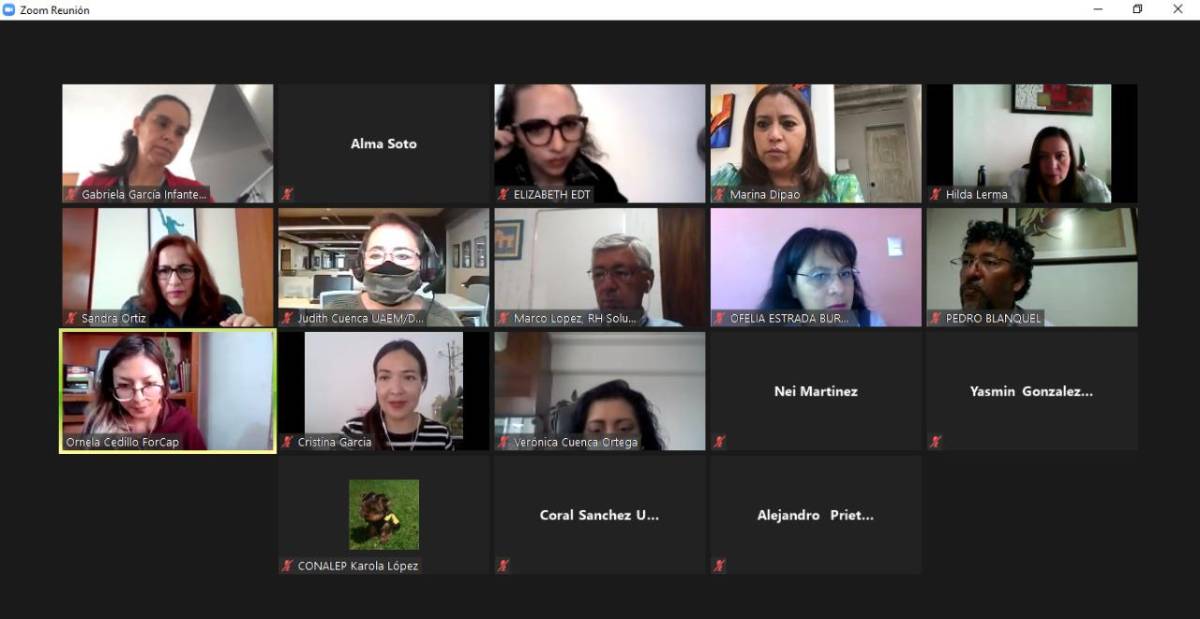
Task: Click the OFELIA ESTRADA name label
Action: point(789,318)
